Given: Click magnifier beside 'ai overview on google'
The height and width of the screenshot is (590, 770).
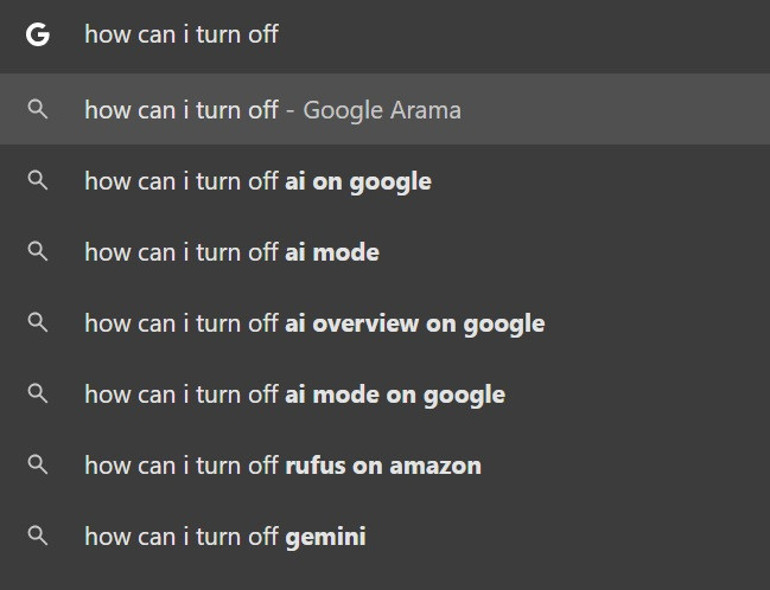Looking at the screenshot, I should [x=37, y=322].
